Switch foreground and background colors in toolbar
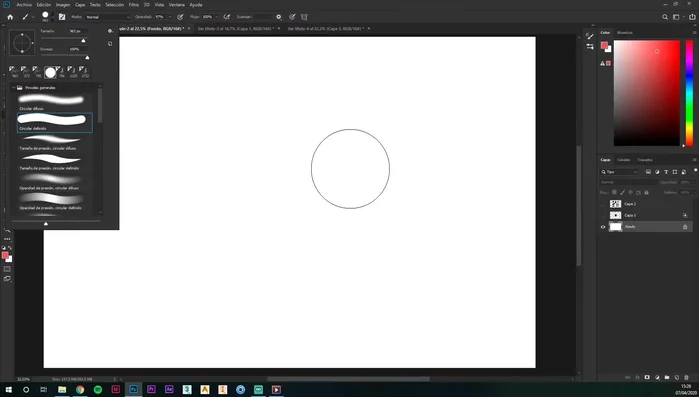The image size is (699, 397). (10, 248)
